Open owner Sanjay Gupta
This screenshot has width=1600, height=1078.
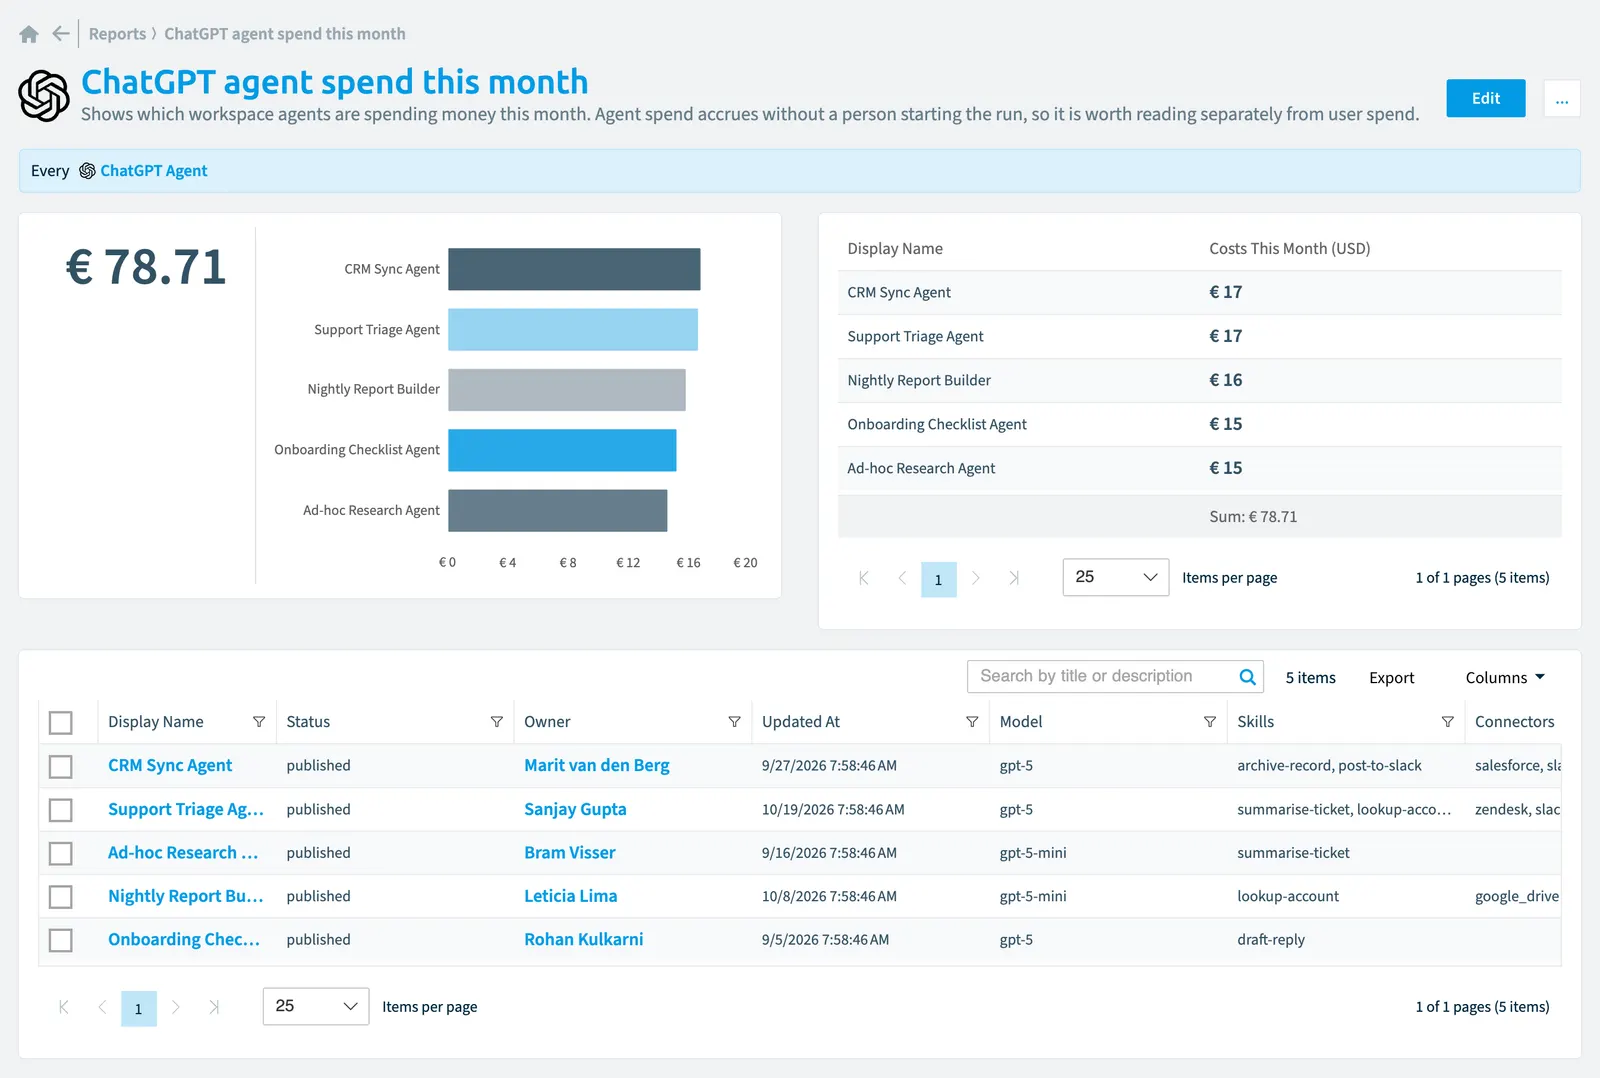[x=575, y=809]
